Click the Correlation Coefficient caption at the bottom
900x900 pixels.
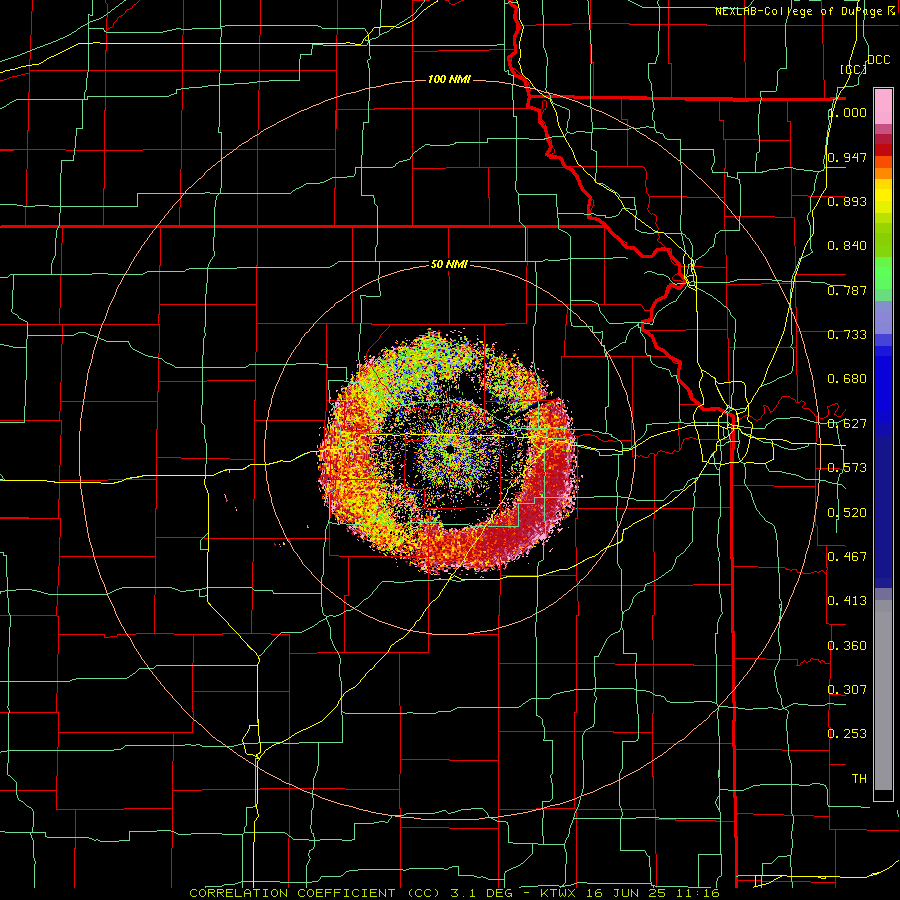click(455, 893)
